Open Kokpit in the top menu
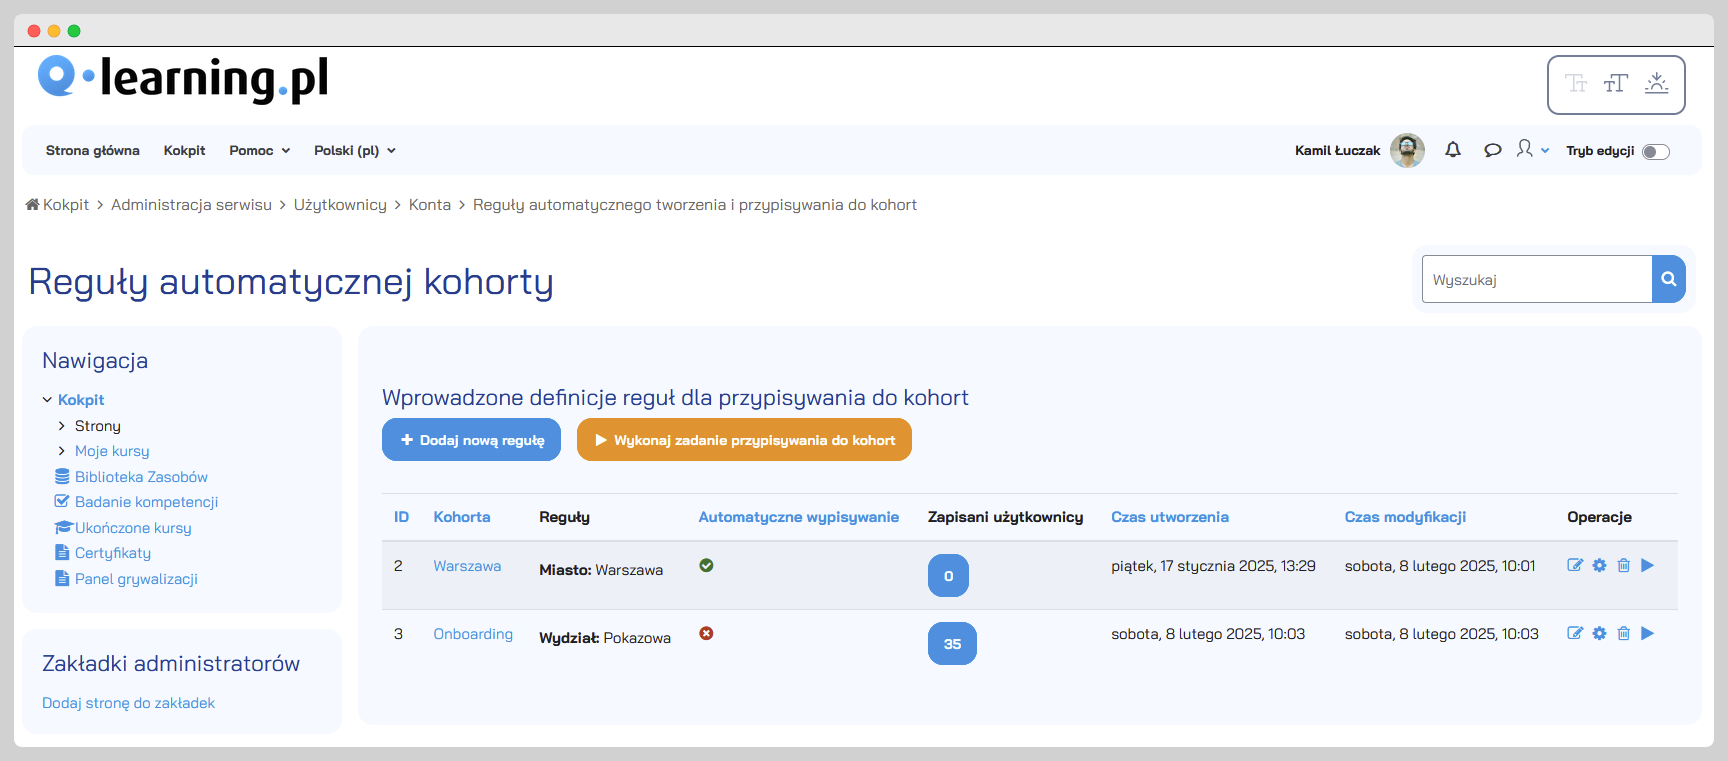 pos(184,151)
